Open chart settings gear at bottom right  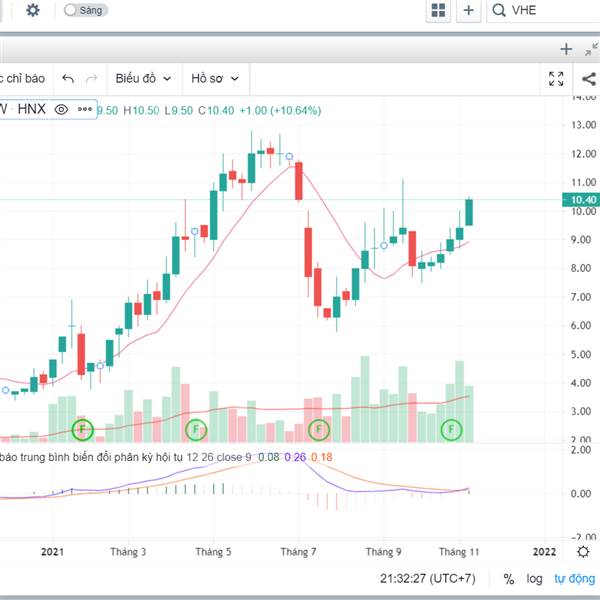pyautogui.click(x=583, y=551)
